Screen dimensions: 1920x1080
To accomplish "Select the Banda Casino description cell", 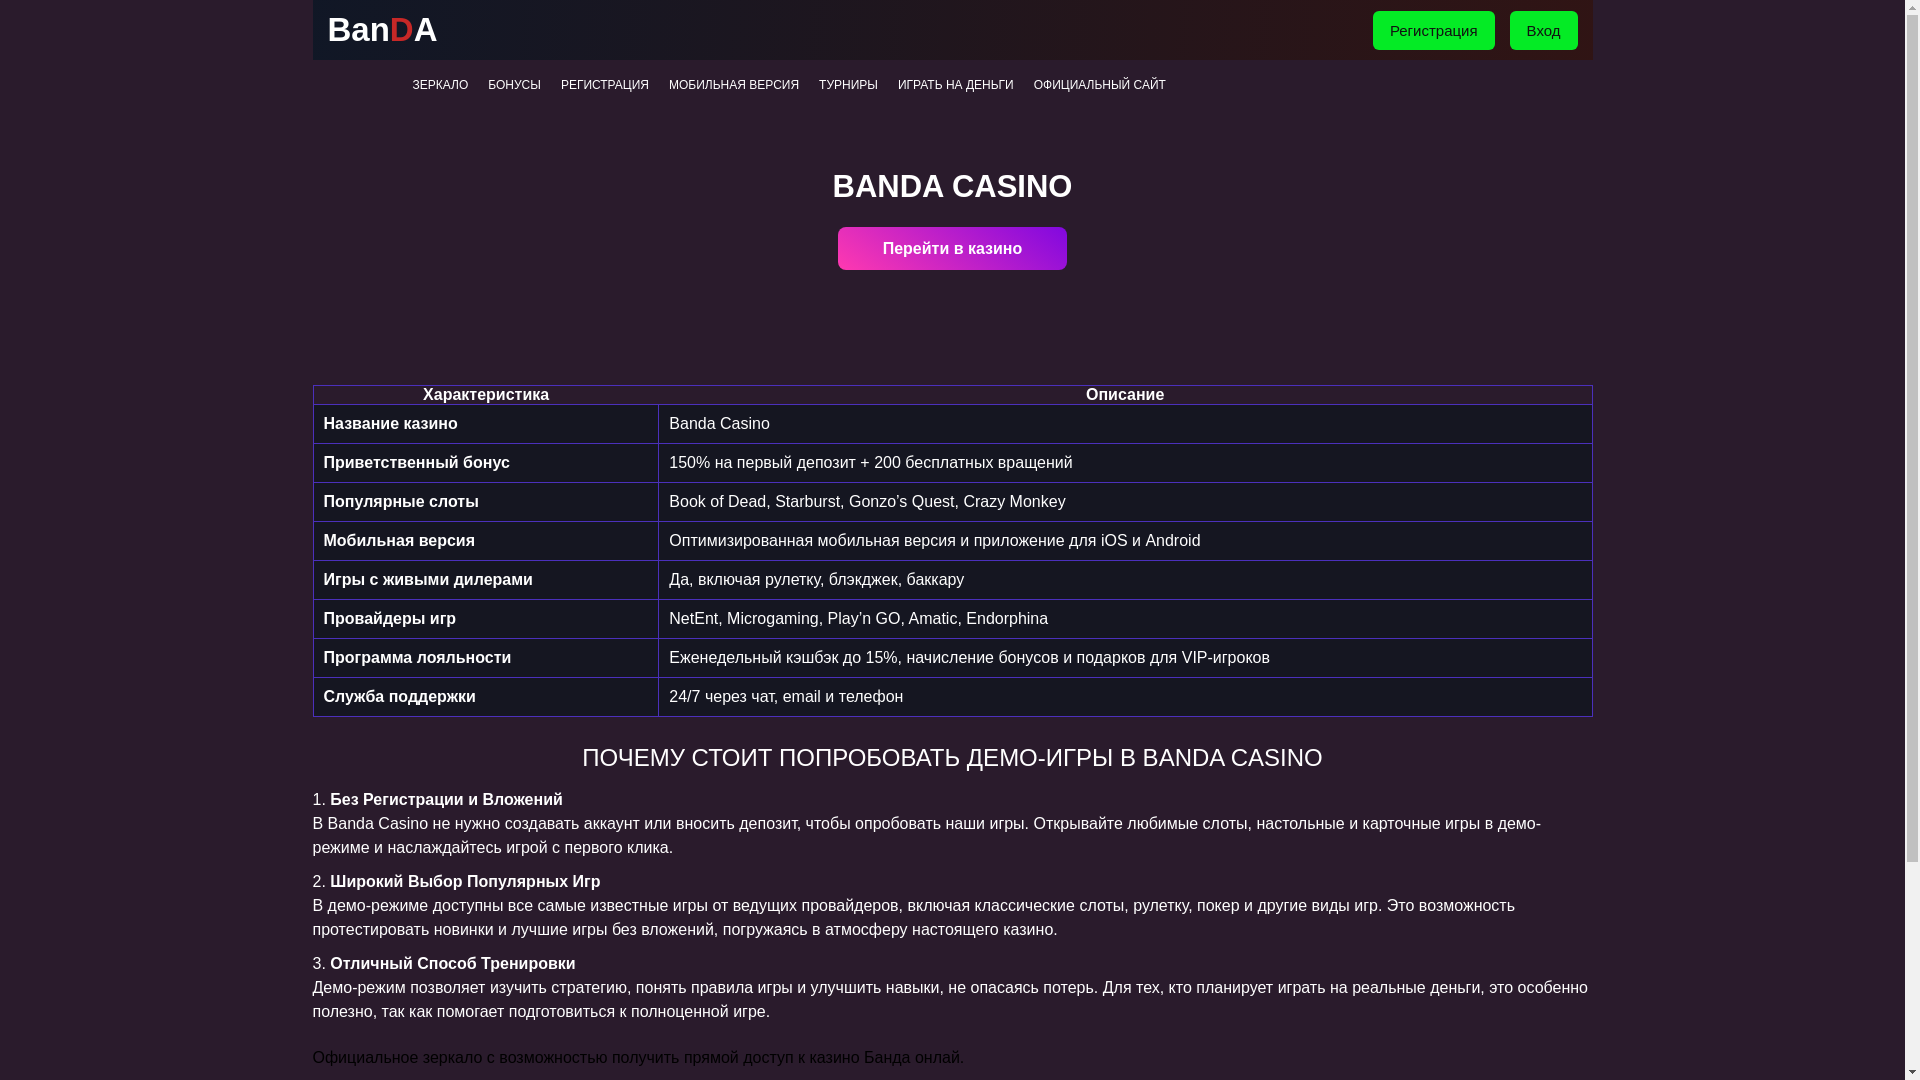I will point(1125,424).
